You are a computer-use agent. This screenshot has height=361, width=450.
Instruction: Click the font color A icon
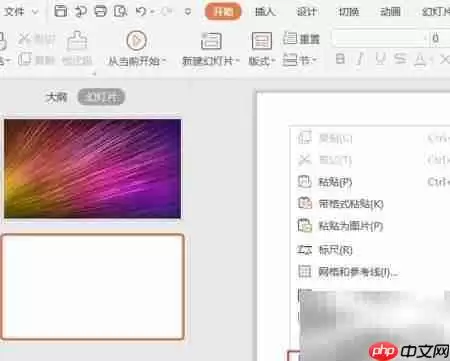420,60
